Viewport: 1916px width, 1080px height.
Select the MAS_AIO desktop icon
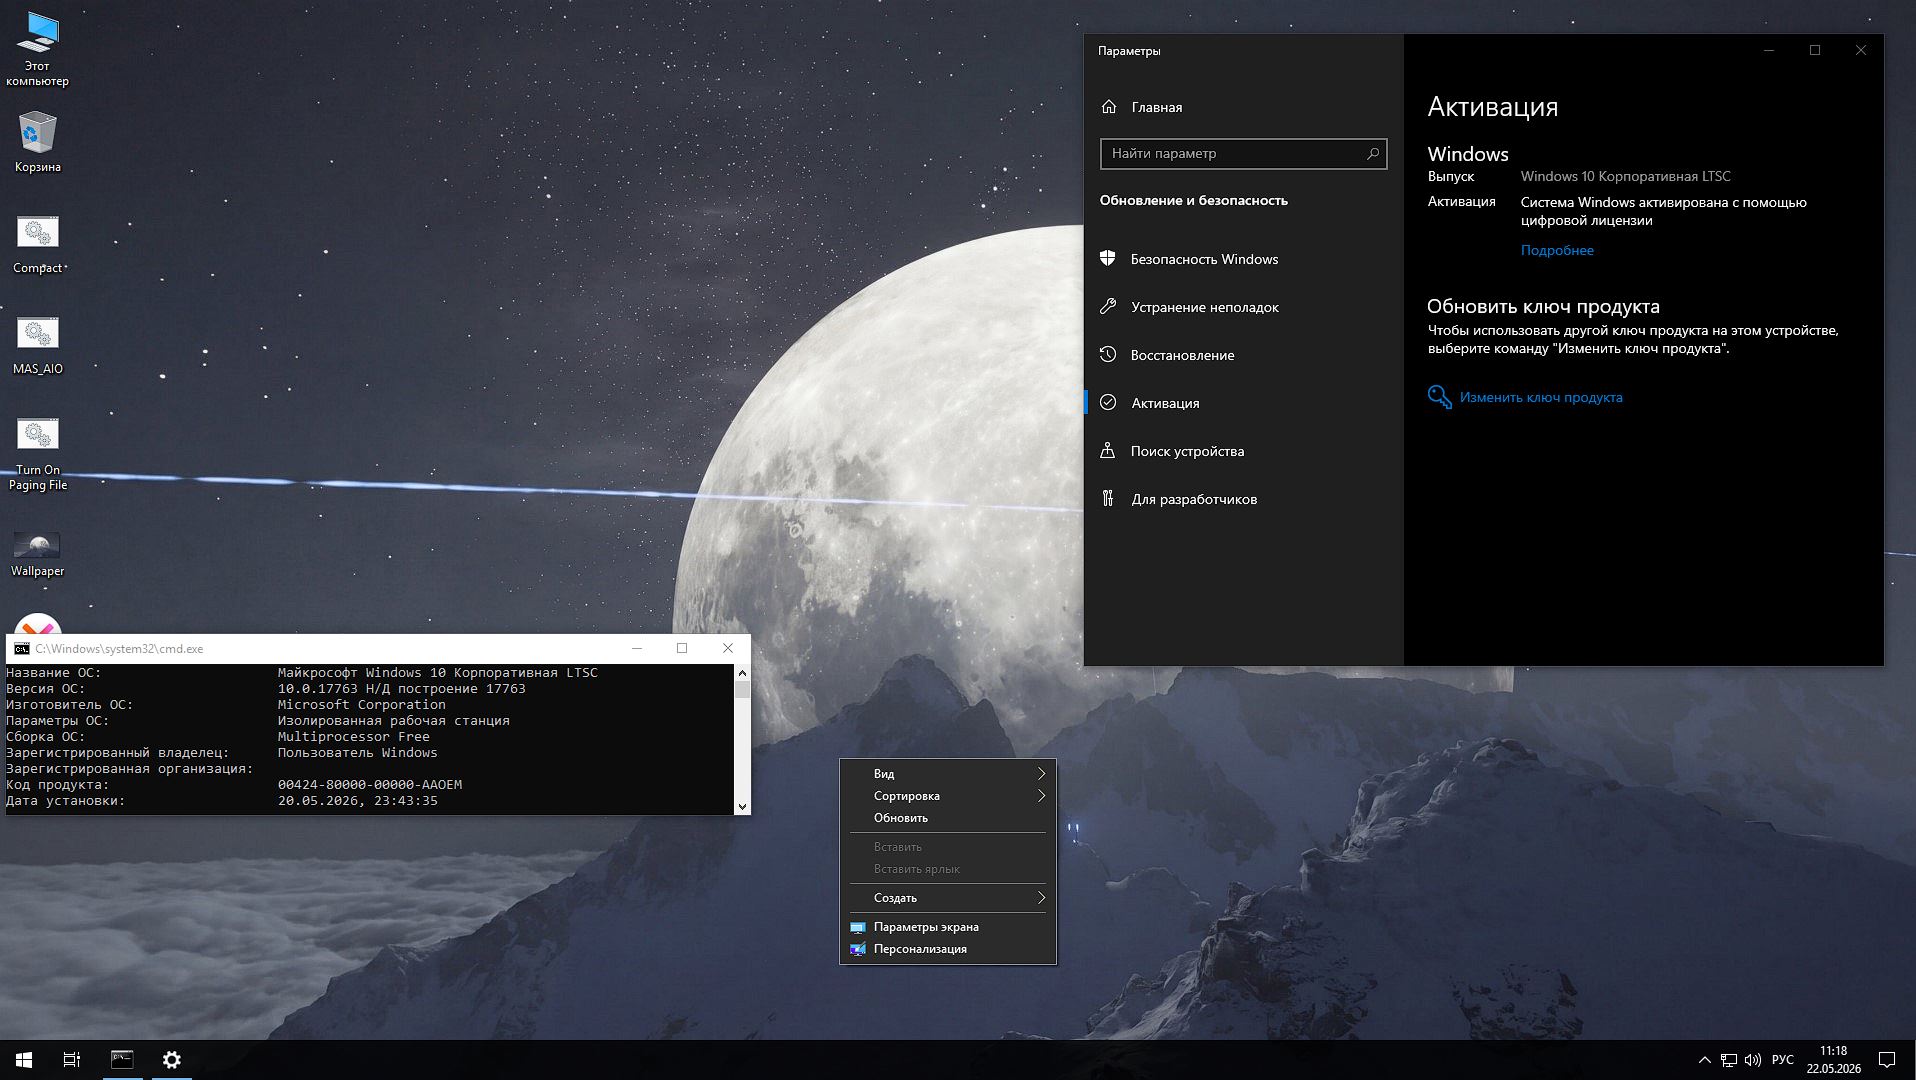38,345
